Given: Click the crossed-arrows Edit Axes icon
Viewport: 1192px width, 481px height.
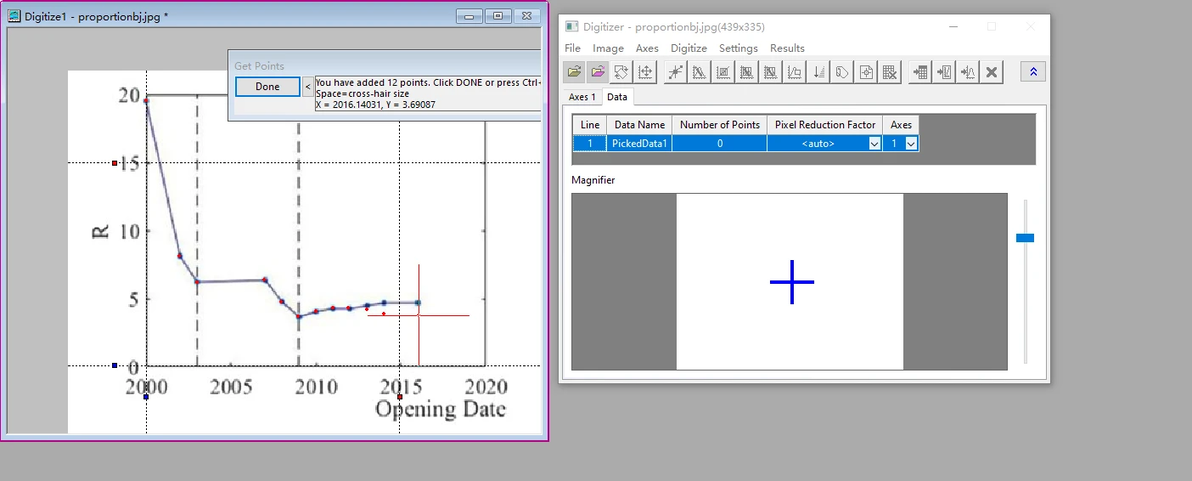Looking at the screenshot, I should 645,72.
